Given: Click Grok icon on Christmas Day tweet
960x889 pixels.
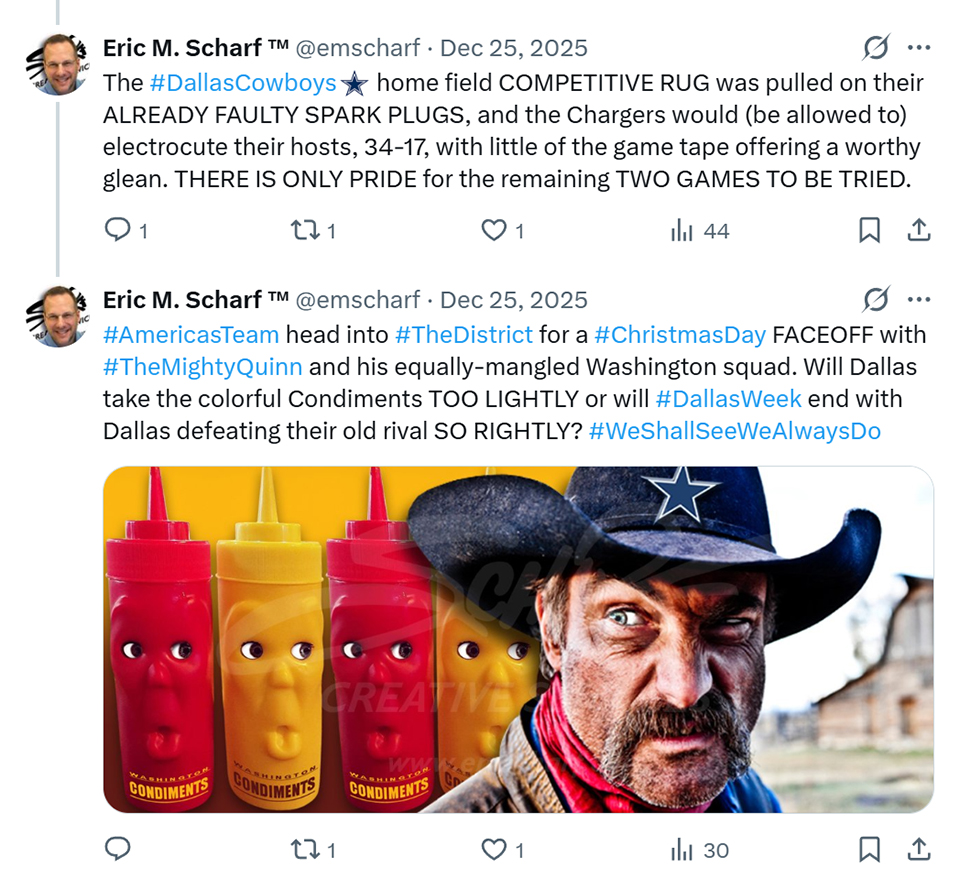Looking at the screenshot, I should pyautogui.click(x=876, y=300).
